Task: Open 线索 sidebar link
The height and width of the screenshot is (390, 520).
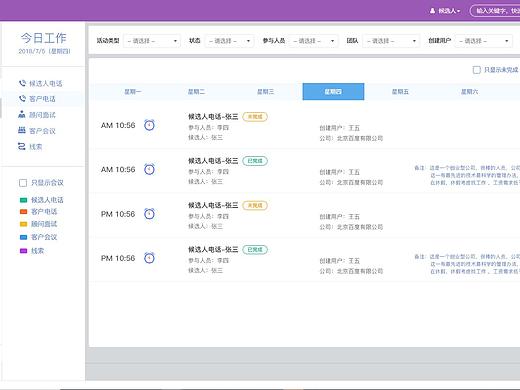Action: pyautogui.click(x=36, y=147)
